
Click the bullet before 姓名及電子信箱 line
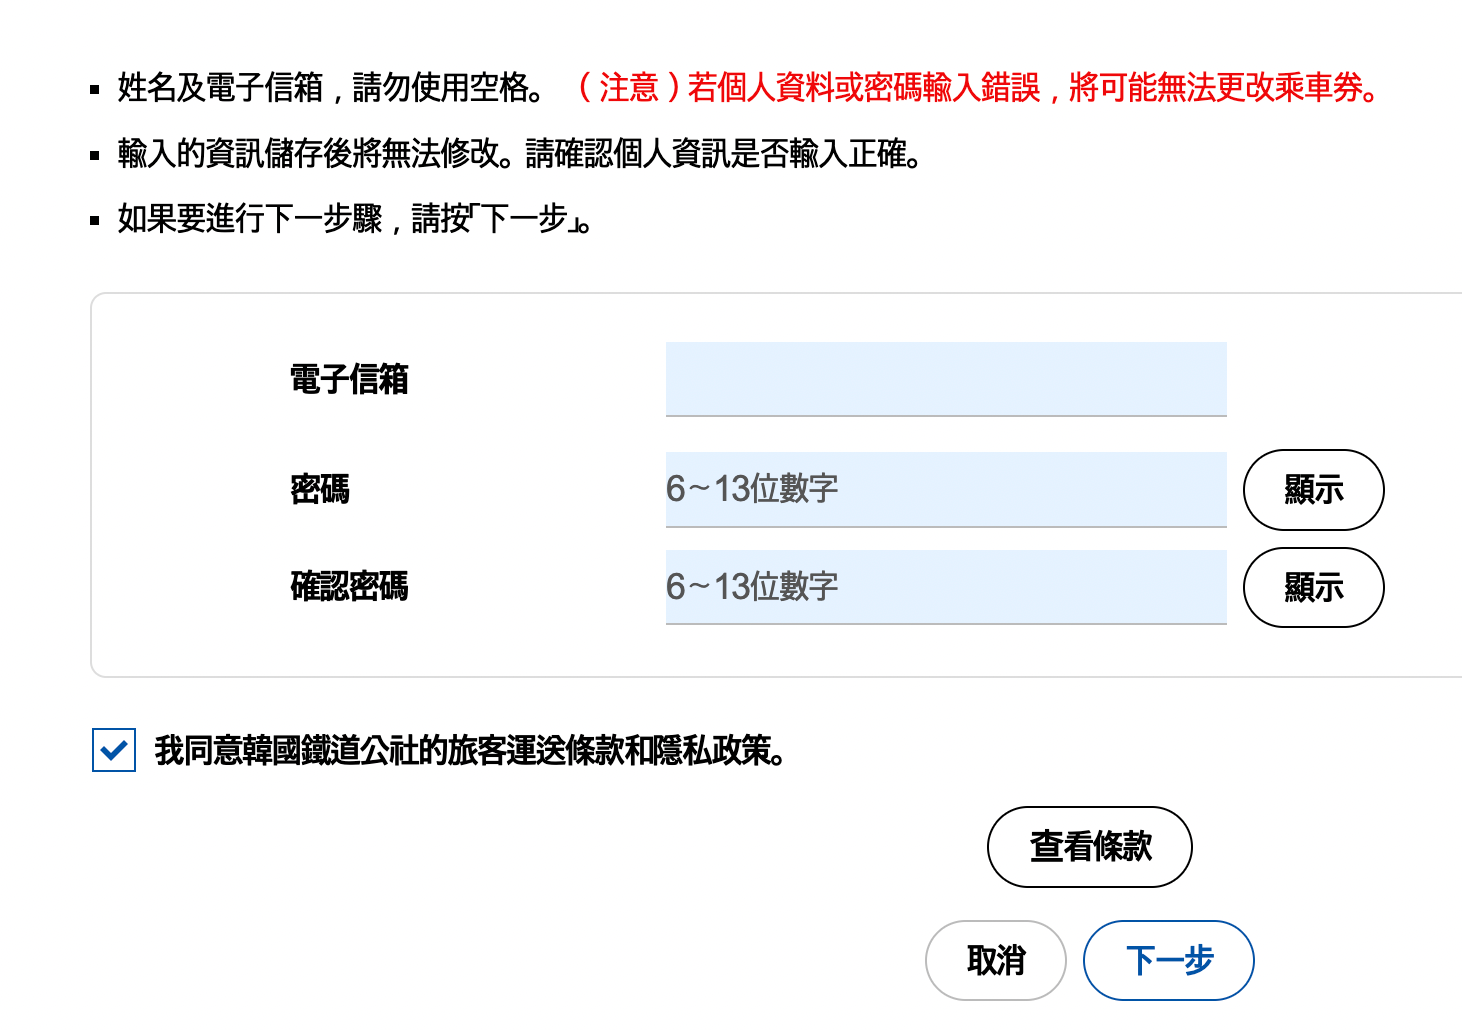[x=95, y=90]
